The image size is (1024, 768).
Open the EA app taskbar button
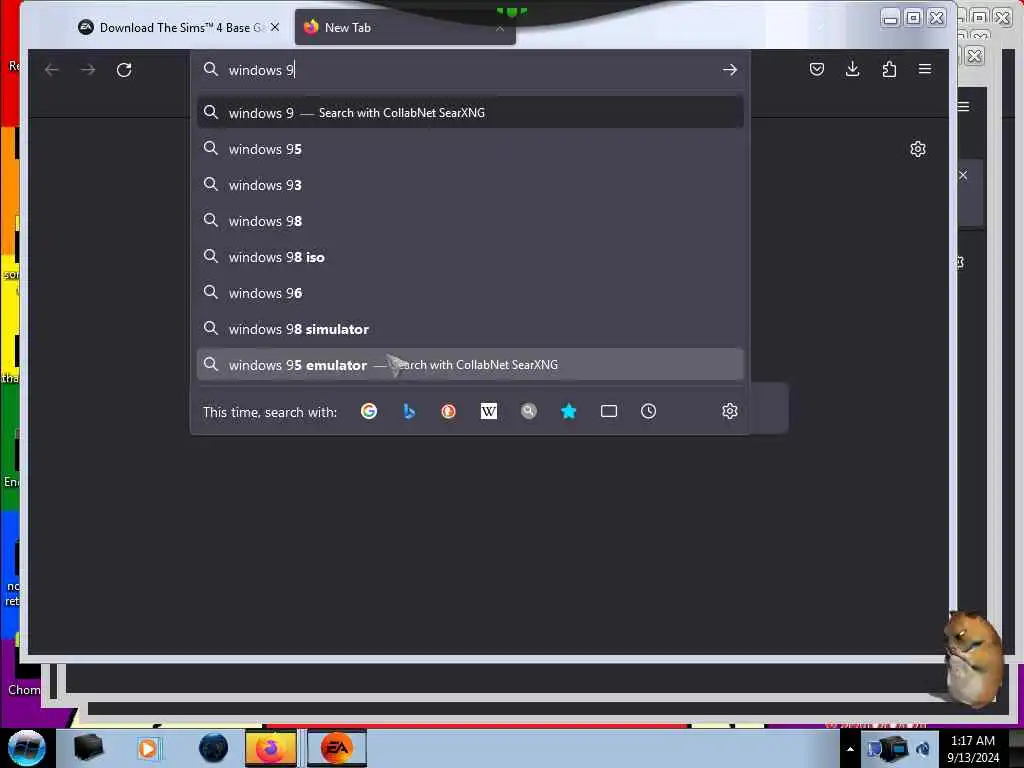point(336,748)
